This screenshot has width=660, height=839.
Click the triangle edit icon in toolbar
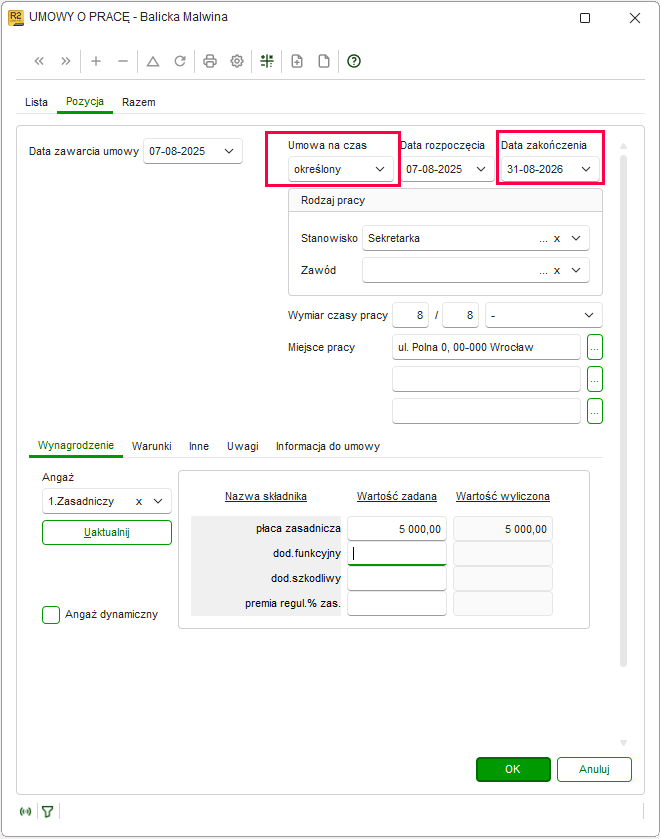(153, 61)
